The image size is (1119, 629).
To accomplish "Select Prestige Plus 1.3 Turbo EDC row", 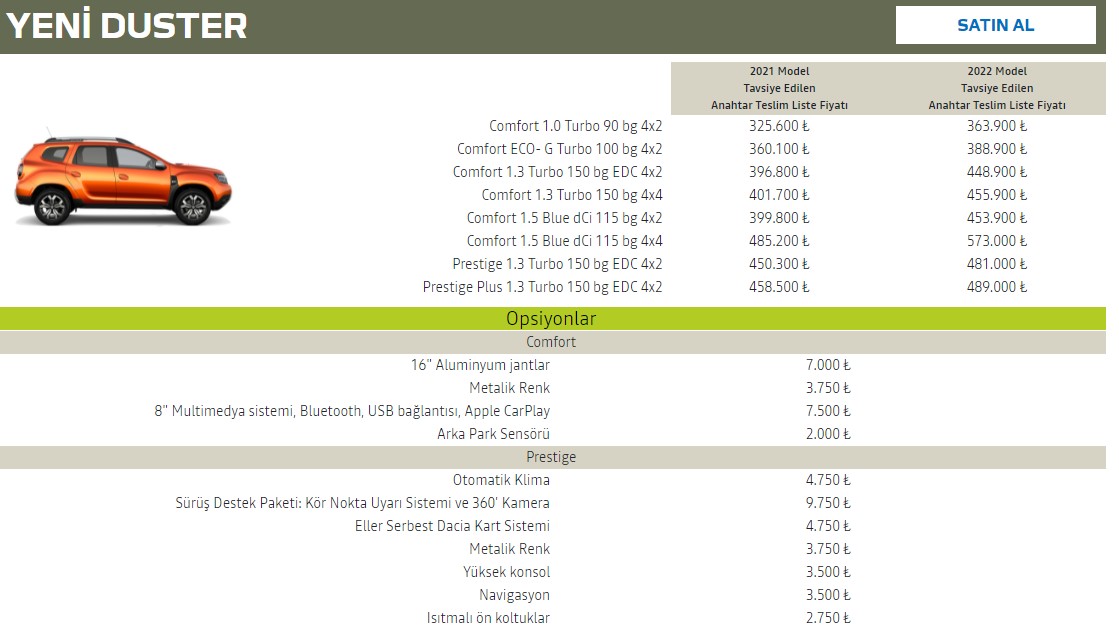I will pyautogui.click(x=542, y=287).
